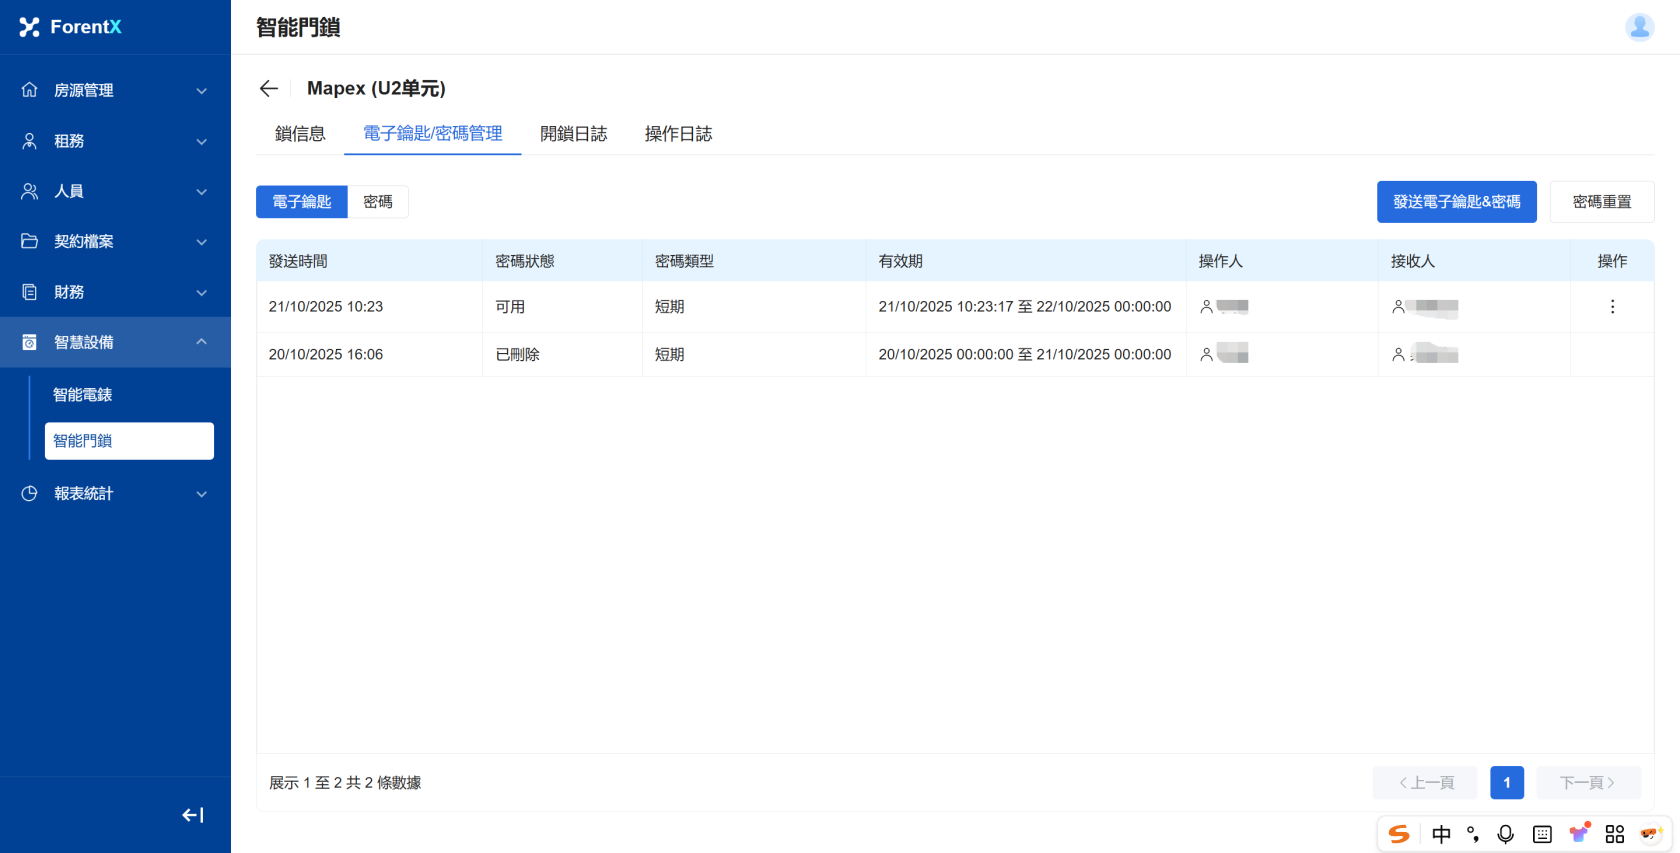This screenshot has width=1680, height=853.
Task: Click the microphone icon in input toolbar
Action: click(1505, 834)
